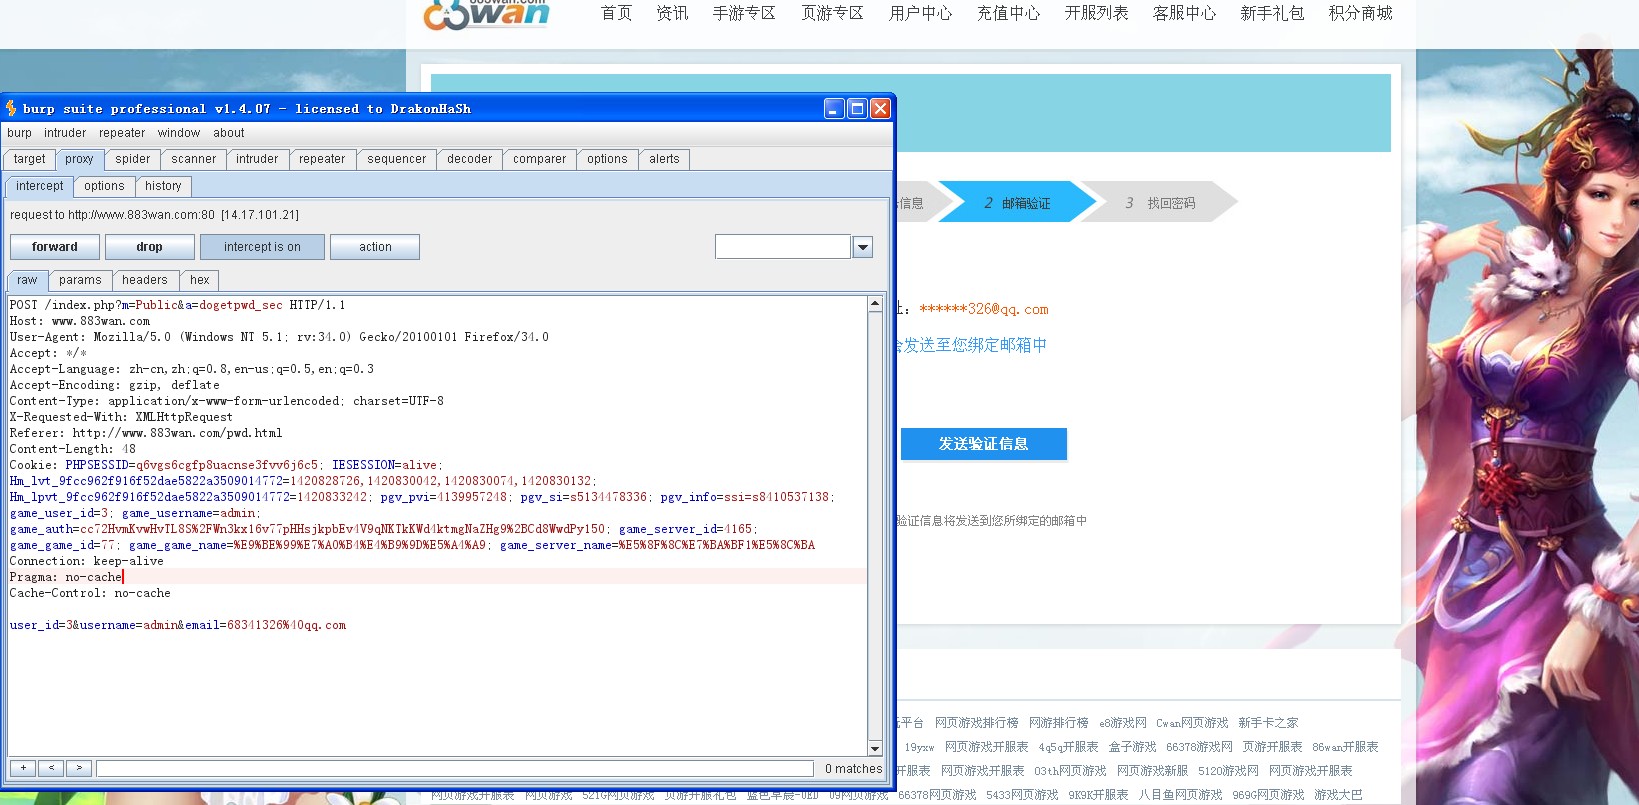Open the alerts tab
This screenshot has height=805, width=1639.
pos(664,159)
